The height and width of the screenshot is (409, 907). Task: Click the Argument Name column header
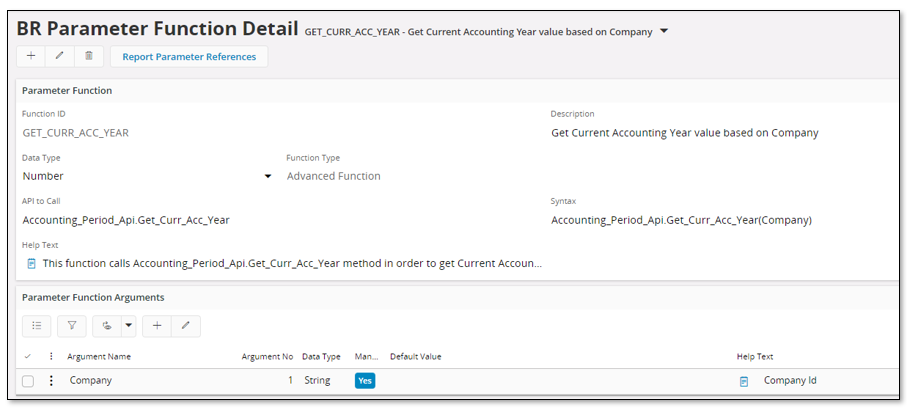[99, 356]
